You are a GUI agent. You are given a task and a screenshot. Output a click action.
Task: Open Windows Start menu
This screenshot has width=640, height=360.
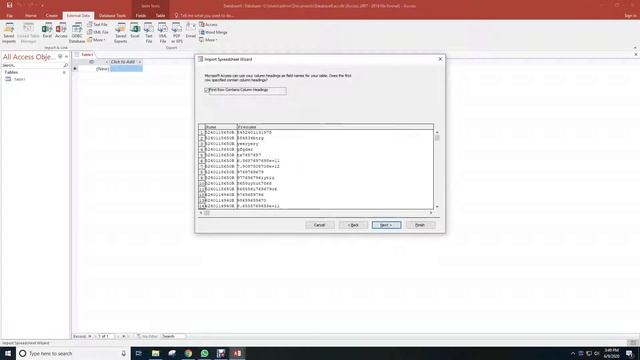(8, 353)
